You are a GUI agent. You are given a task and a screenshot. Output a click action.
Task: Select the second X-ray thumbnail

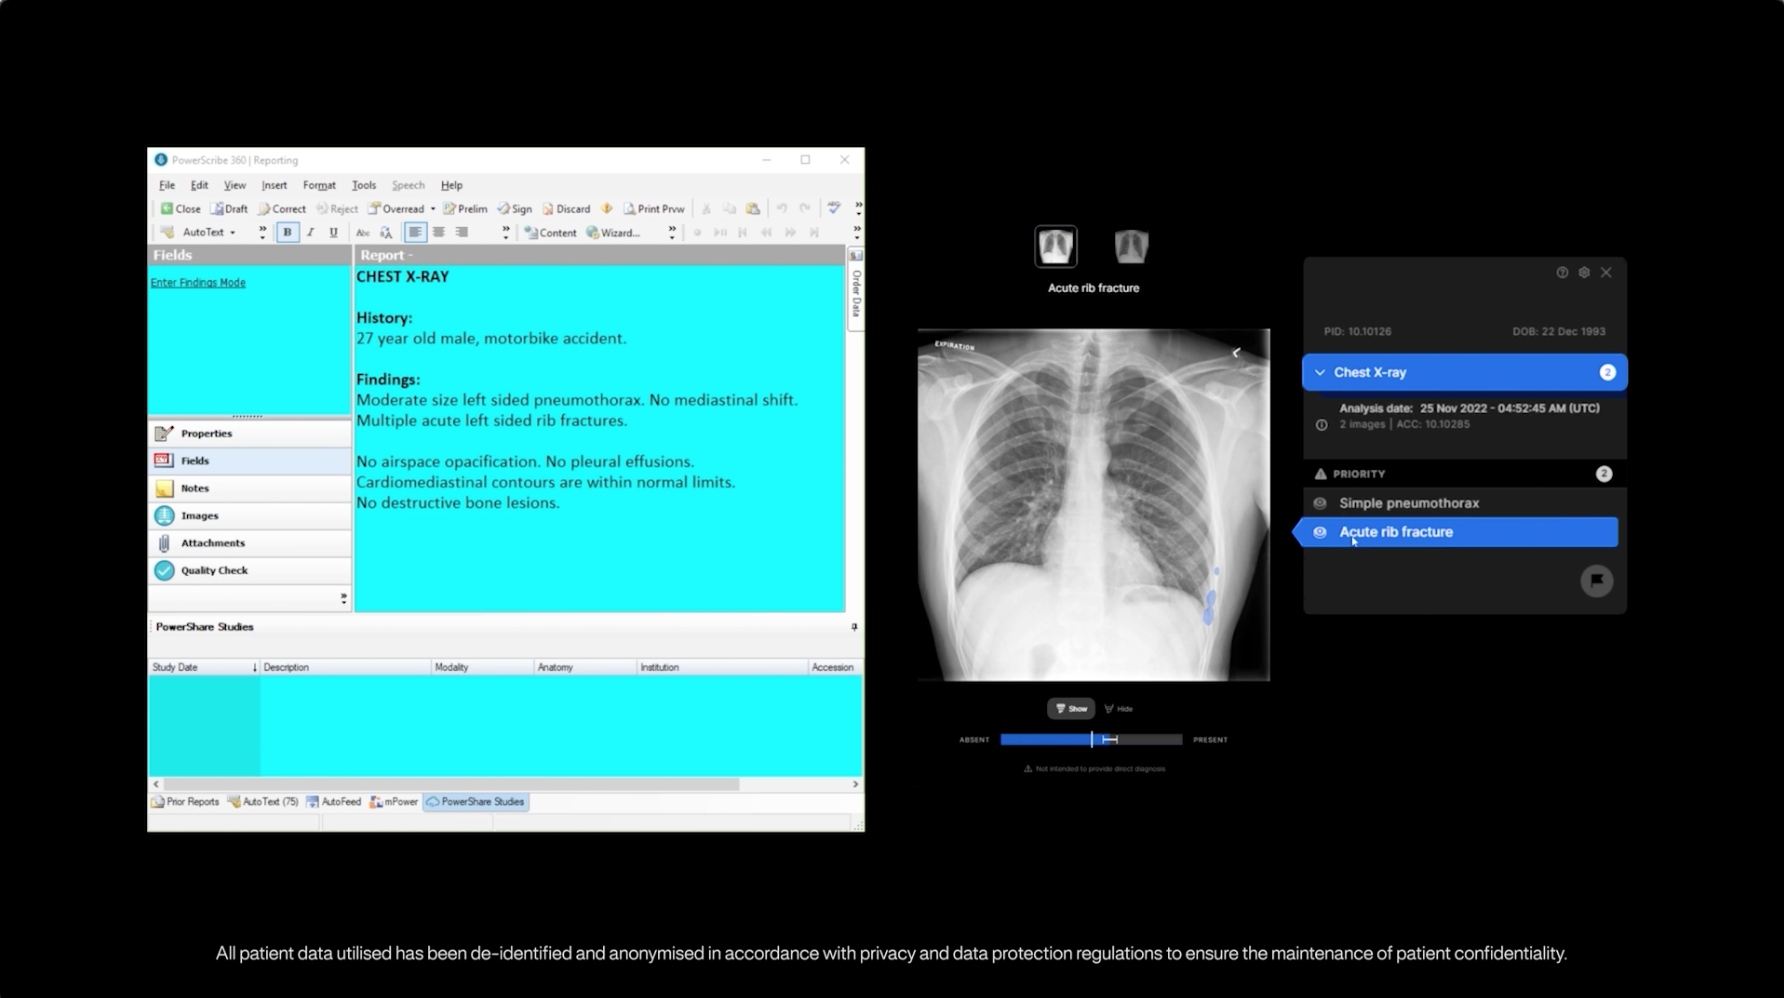[x=1131, y=247]
